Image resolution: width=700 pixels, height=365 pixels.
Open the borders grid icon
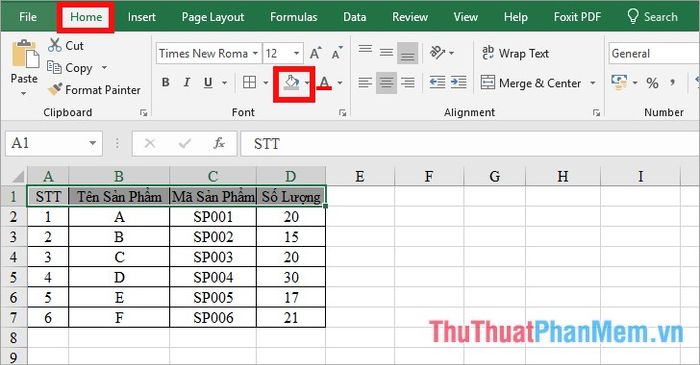(x=249, y=83)
